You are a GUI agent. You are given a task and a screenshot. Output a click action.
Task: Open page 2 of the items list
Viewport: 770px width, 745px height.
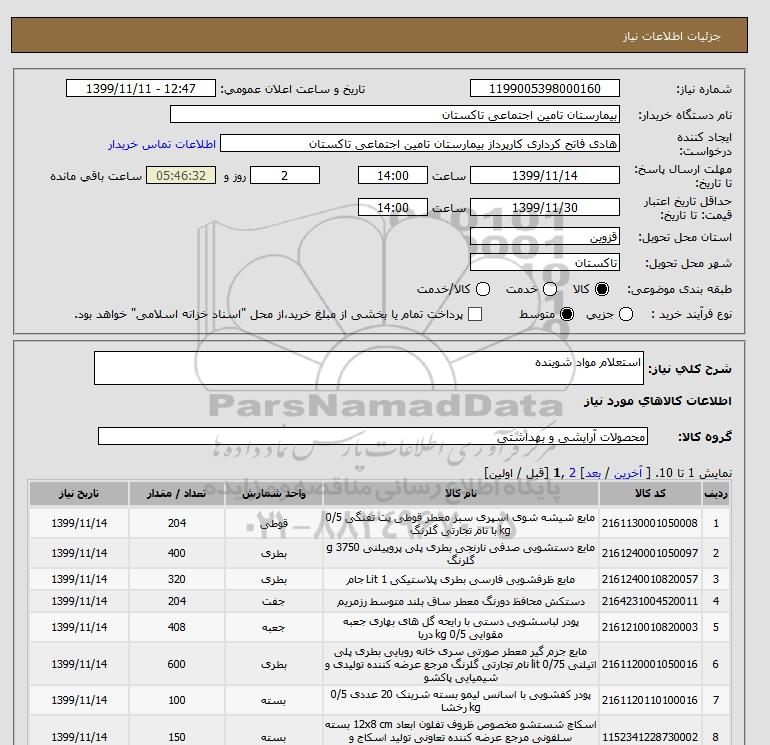click(572, 473)
